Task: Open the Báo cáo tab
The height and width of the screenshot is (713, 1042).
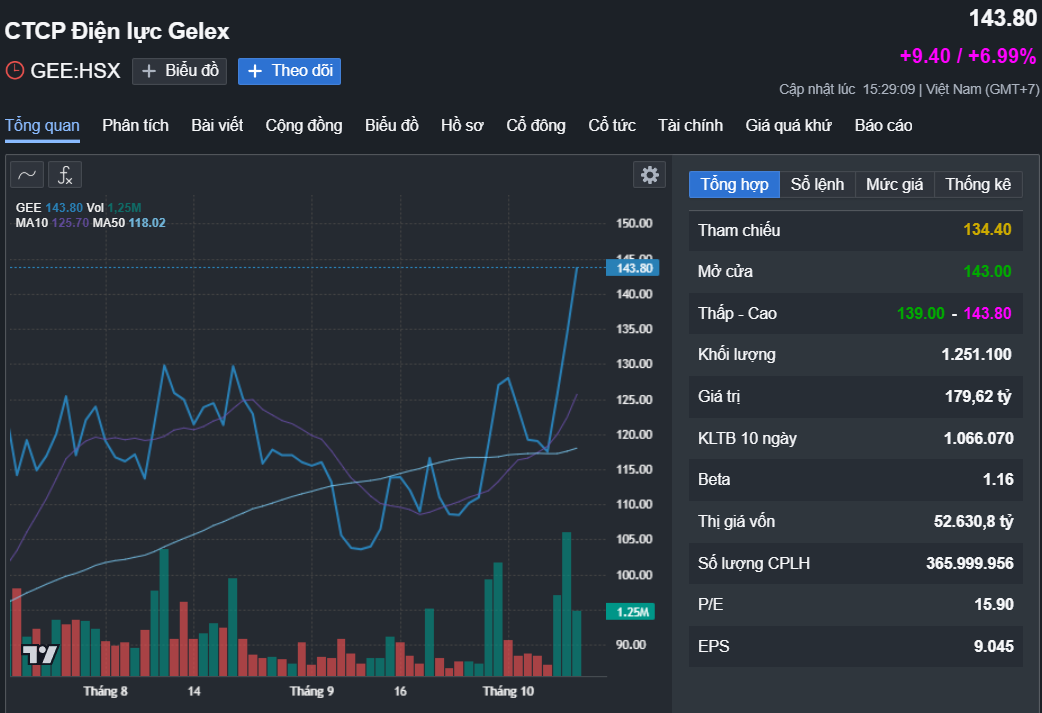Action: 883,125
